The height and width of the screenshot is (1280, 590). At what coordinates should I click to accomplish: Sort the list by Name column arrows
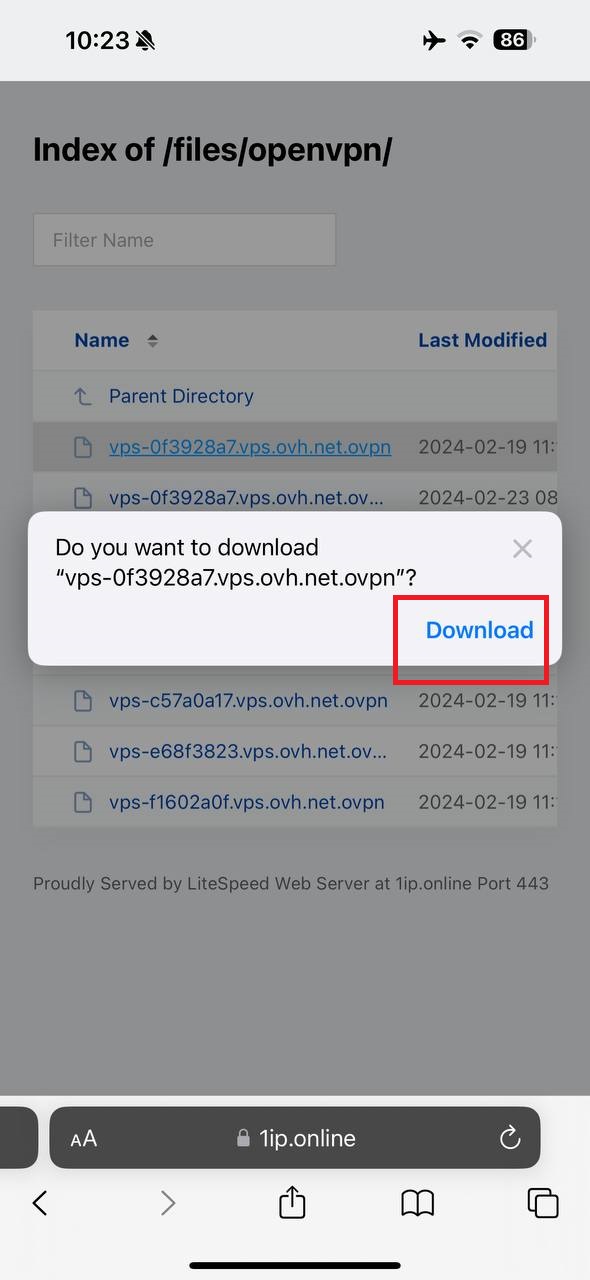click(153, 340)
